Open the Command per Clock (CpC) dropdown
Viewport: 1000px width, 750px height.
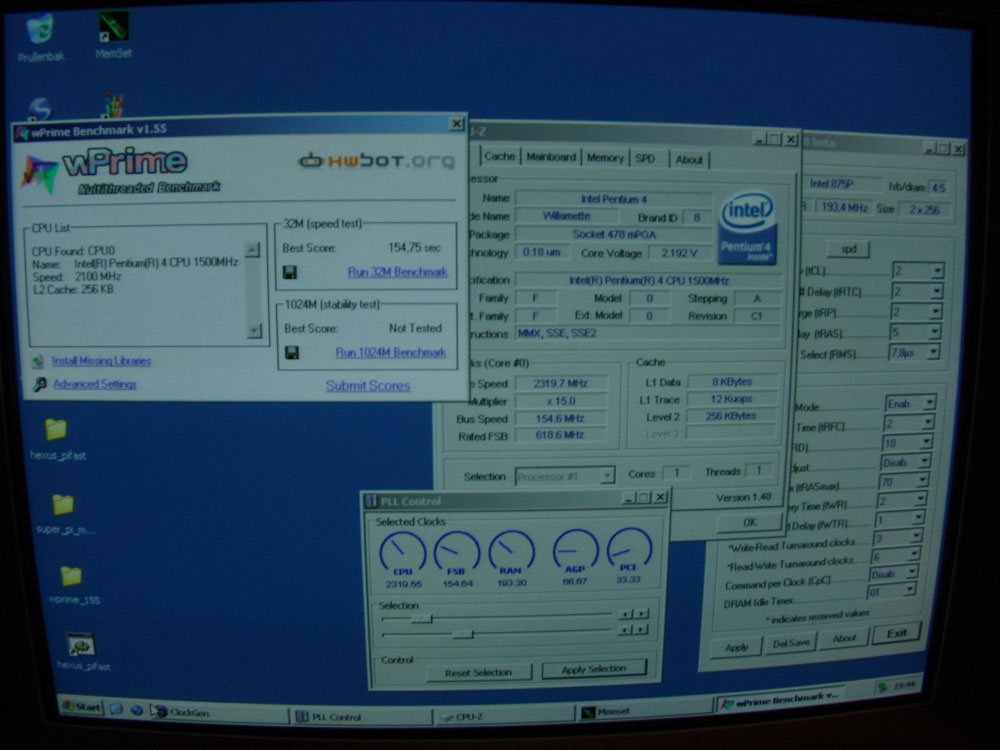(x=894, y=575)
